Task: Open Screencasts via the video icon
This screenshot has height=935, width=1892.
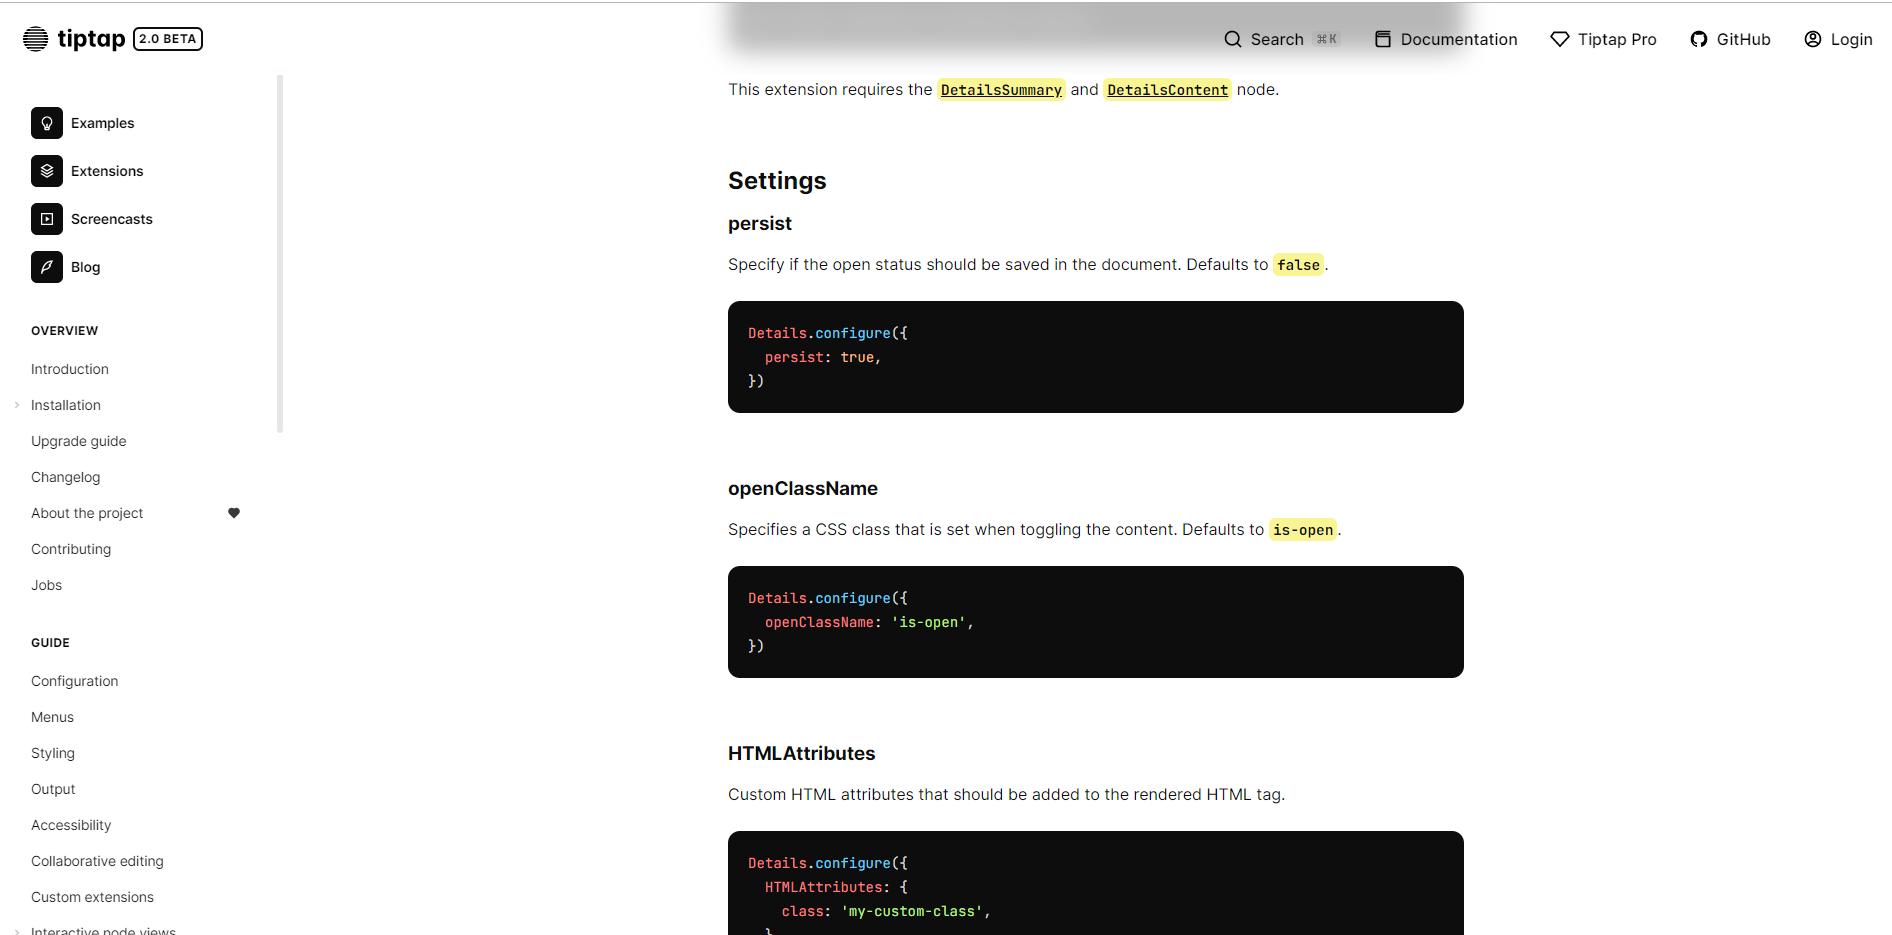Action: 46,218
